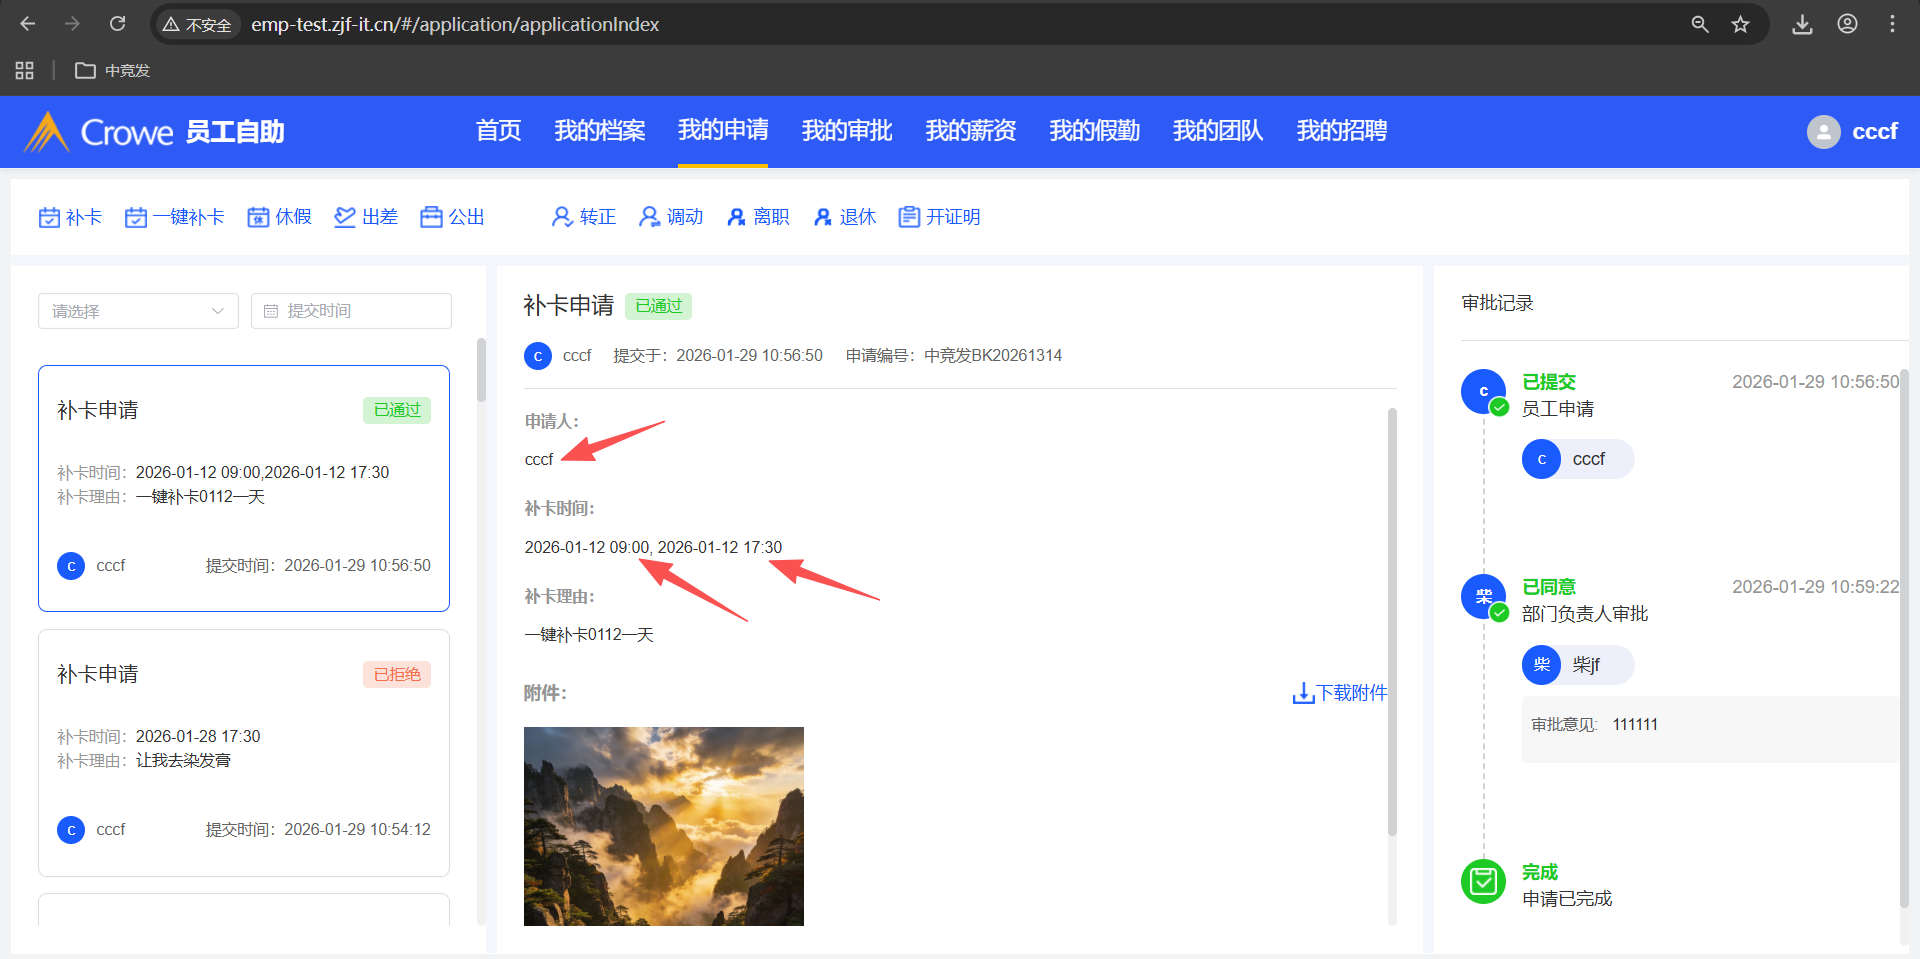The width and height of the screenshot is (1920, 959).
Task: Expand the 请选择 status dropdown
Action: tap(138, 311)
